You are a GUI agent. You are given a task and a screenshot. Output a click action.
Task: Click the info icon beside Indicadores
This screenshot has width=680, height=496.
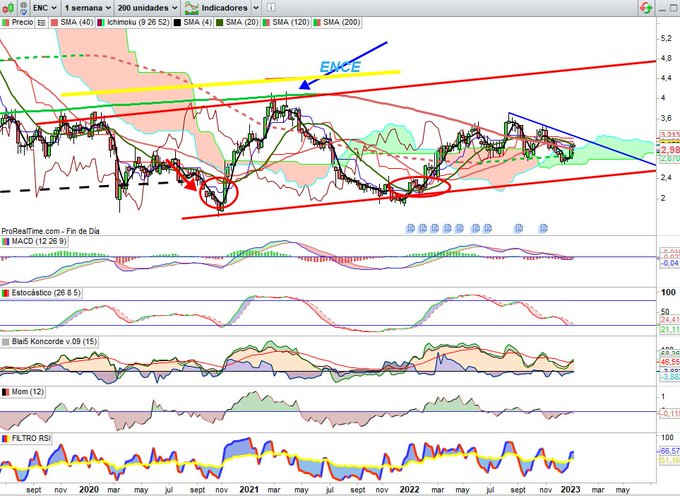coord(271,8)
